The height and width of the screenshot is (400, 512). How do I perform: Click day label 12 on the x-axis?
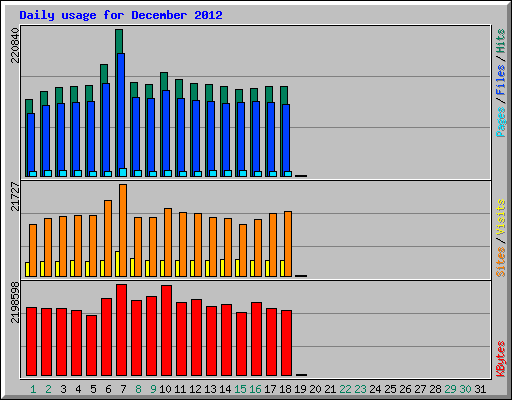click(195, 389)
